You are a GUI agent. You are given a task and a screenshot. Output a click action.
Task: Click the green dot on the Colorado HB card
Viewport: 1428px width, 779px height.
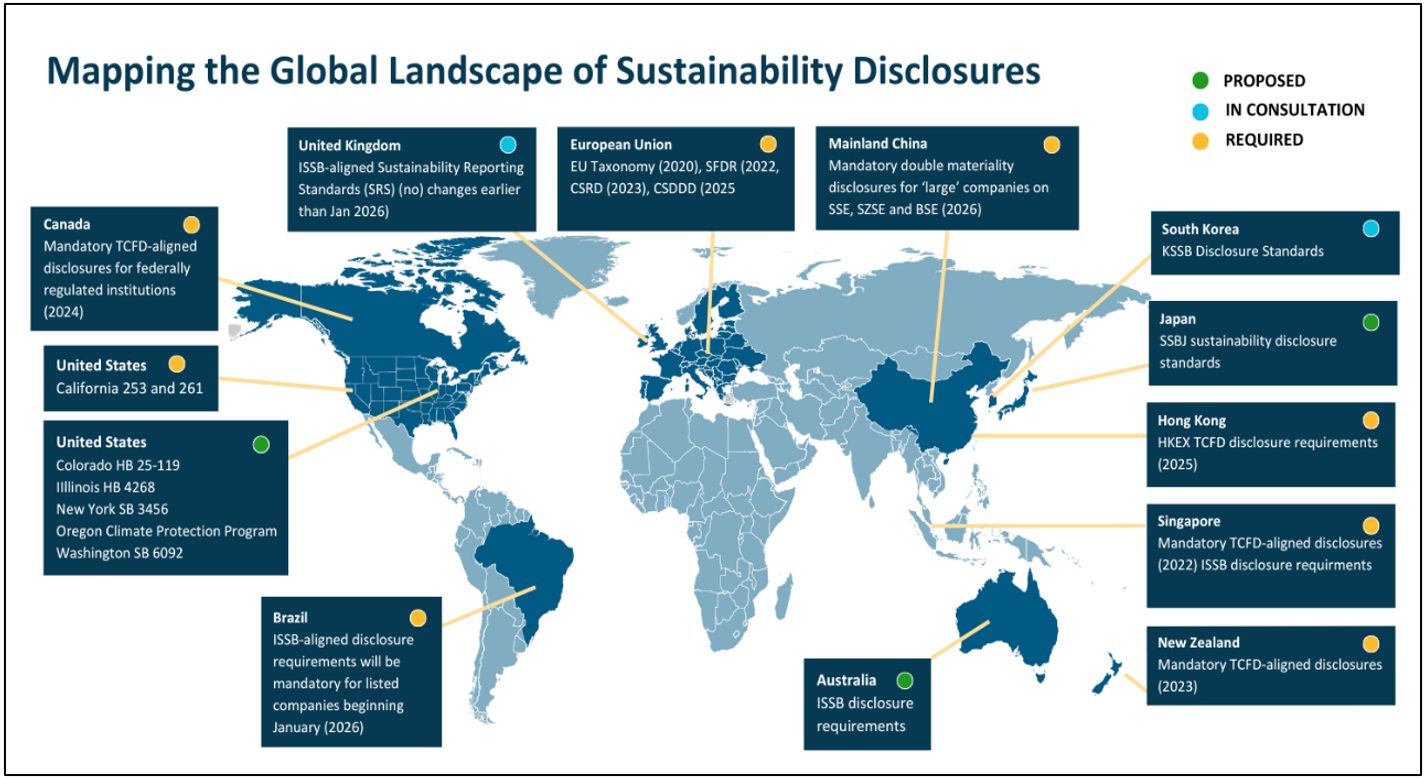click(263, 442)
